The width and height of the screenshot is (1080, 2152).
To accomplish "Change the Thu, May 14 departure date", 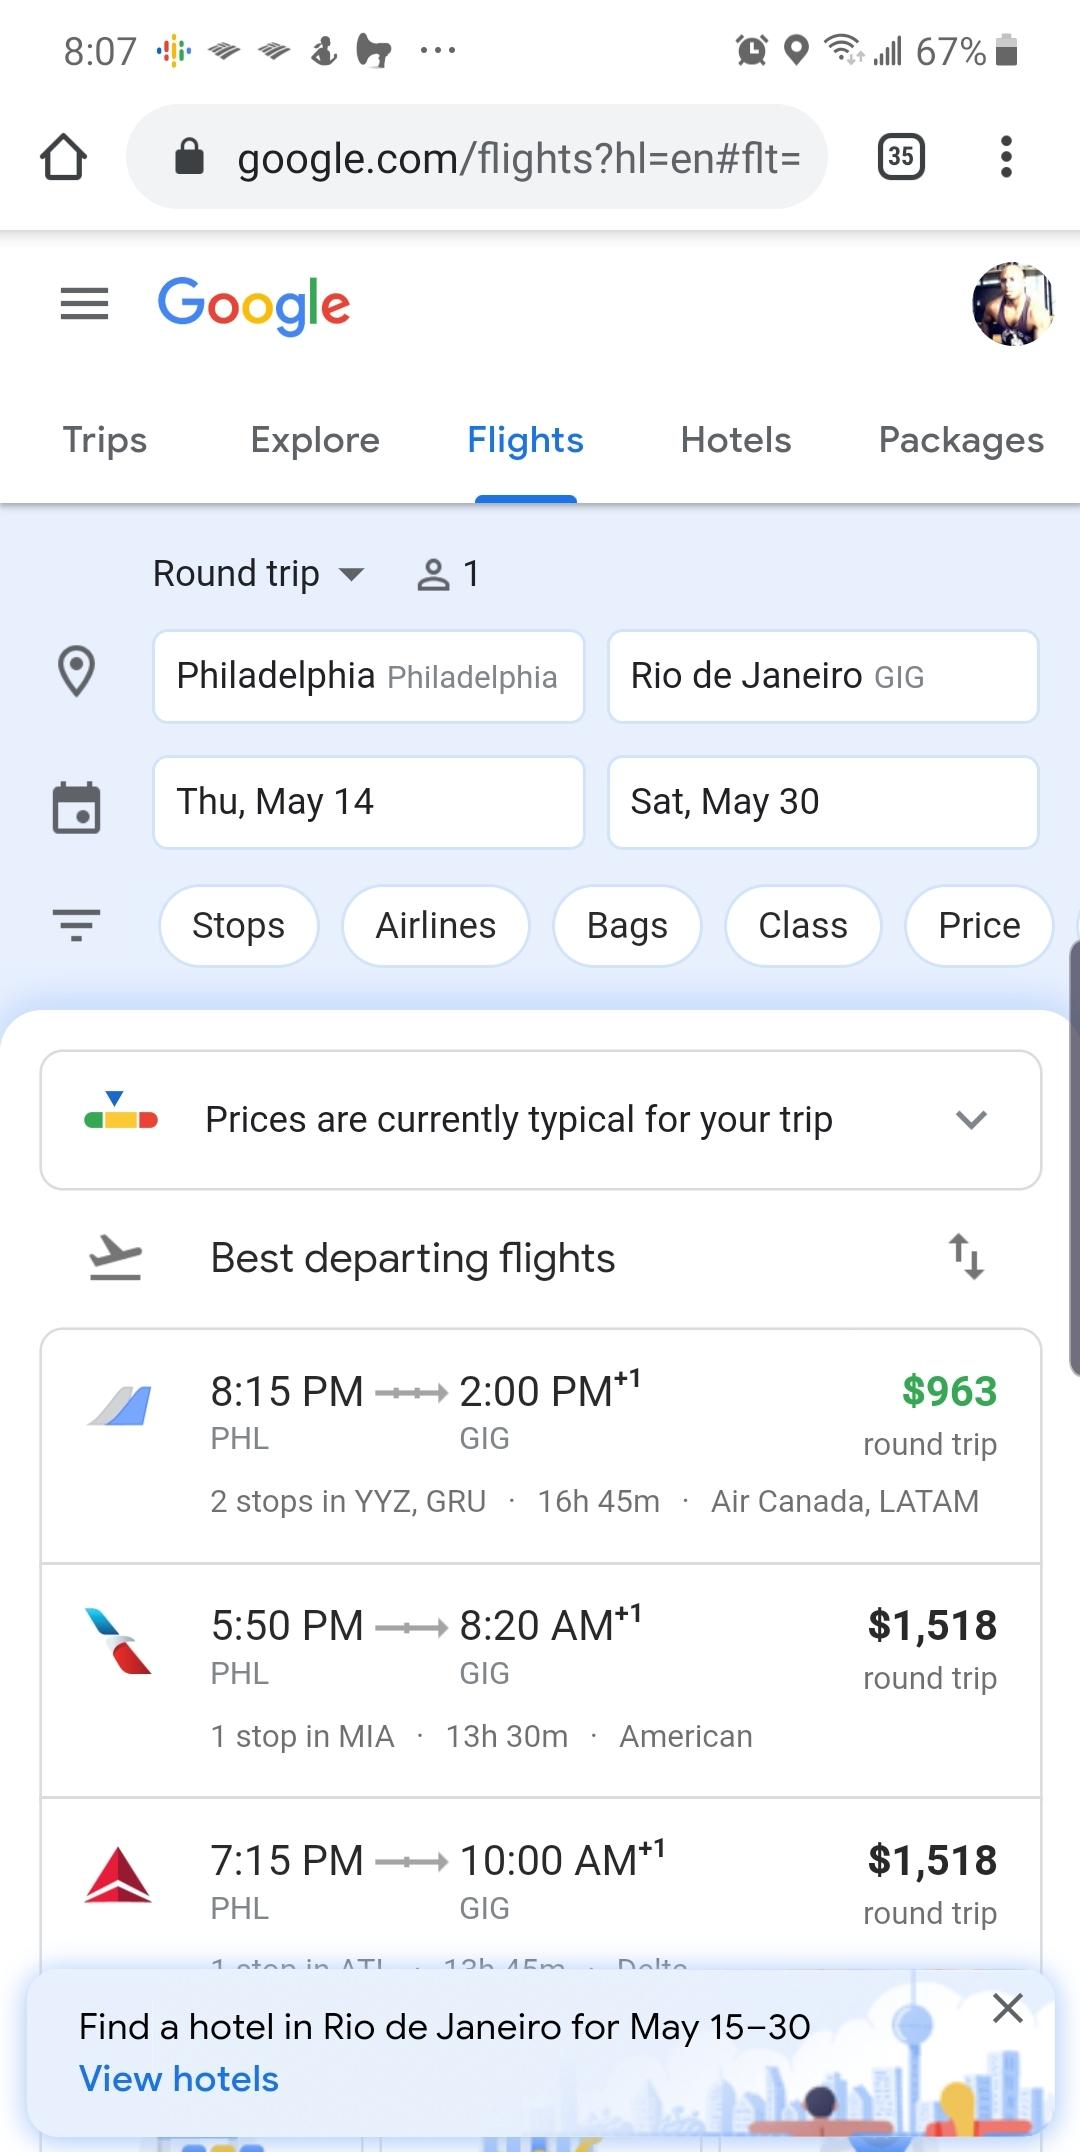I will (368, 802).
